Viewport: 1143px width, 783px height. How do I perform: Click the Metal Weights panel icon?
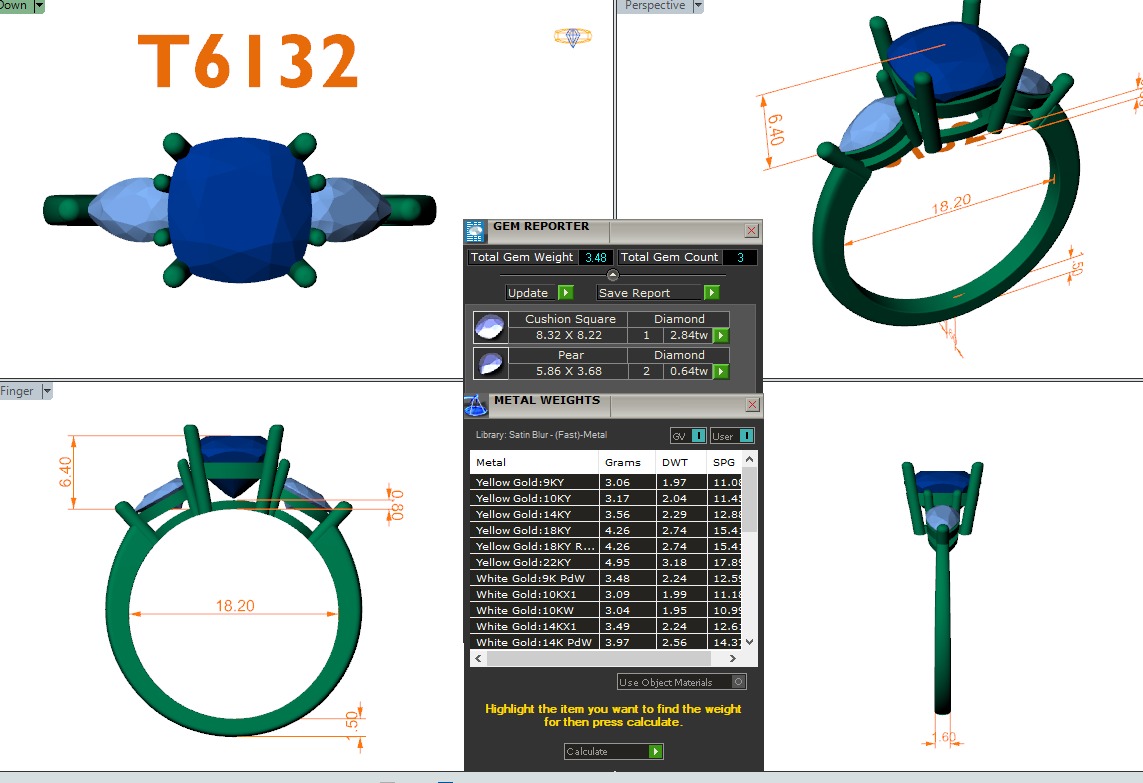[475, 405]
